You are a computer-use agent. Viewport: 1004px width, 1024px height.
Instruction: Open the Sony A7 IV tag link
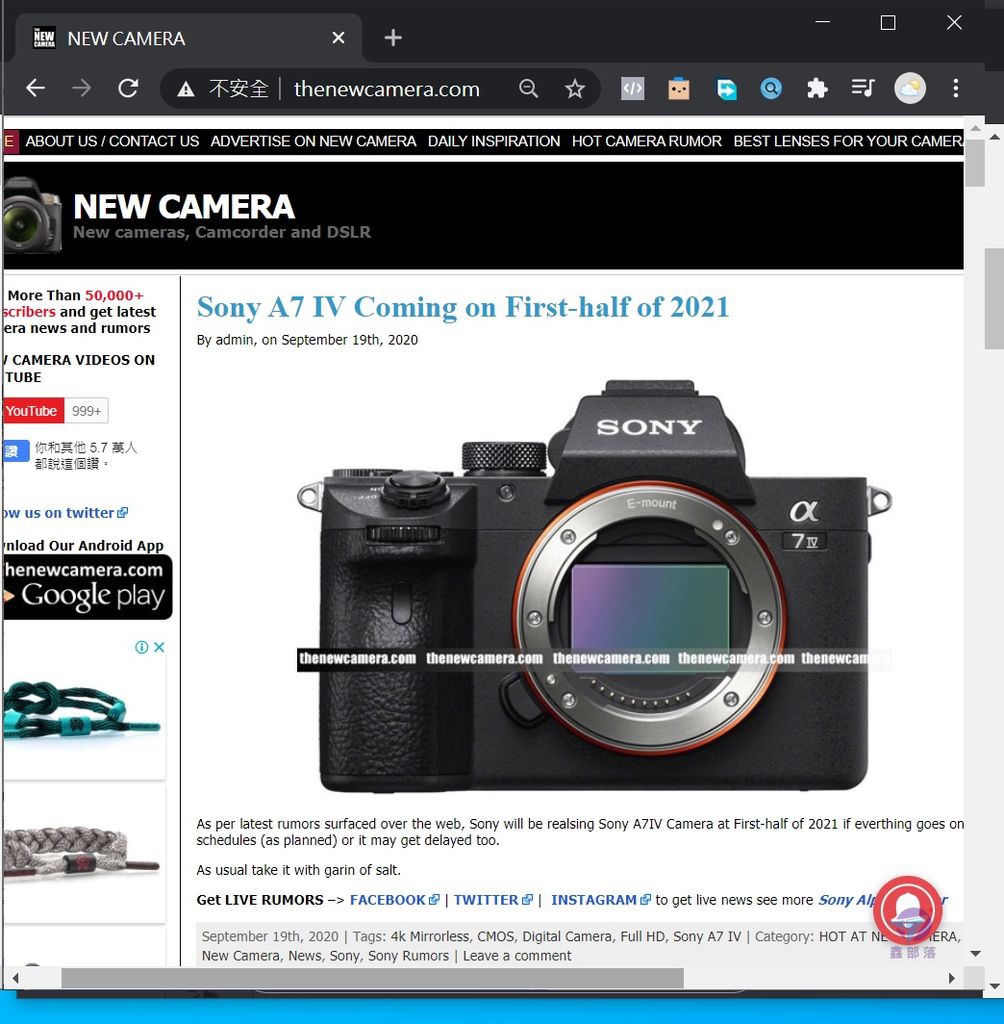pyautogui.click(x=707, y=936)
